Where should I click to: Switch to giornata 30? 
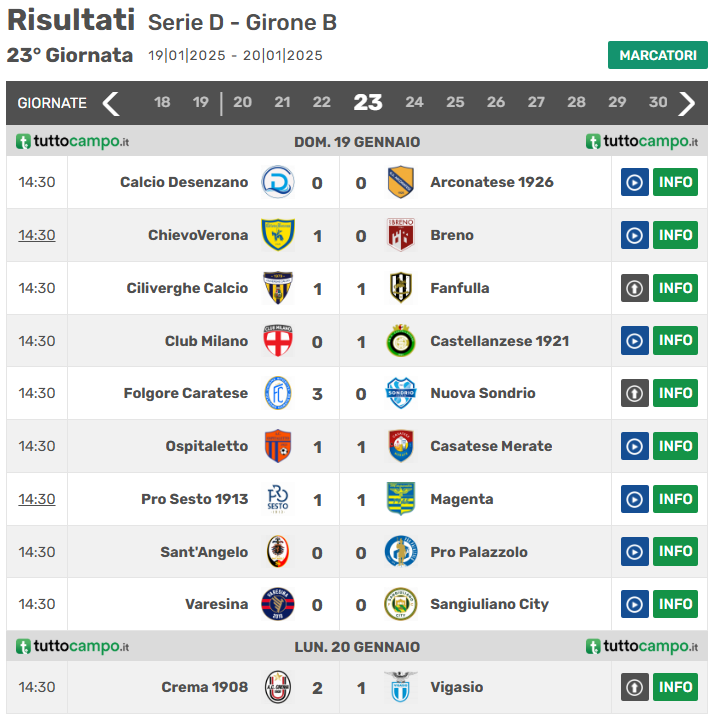[657, 102]
